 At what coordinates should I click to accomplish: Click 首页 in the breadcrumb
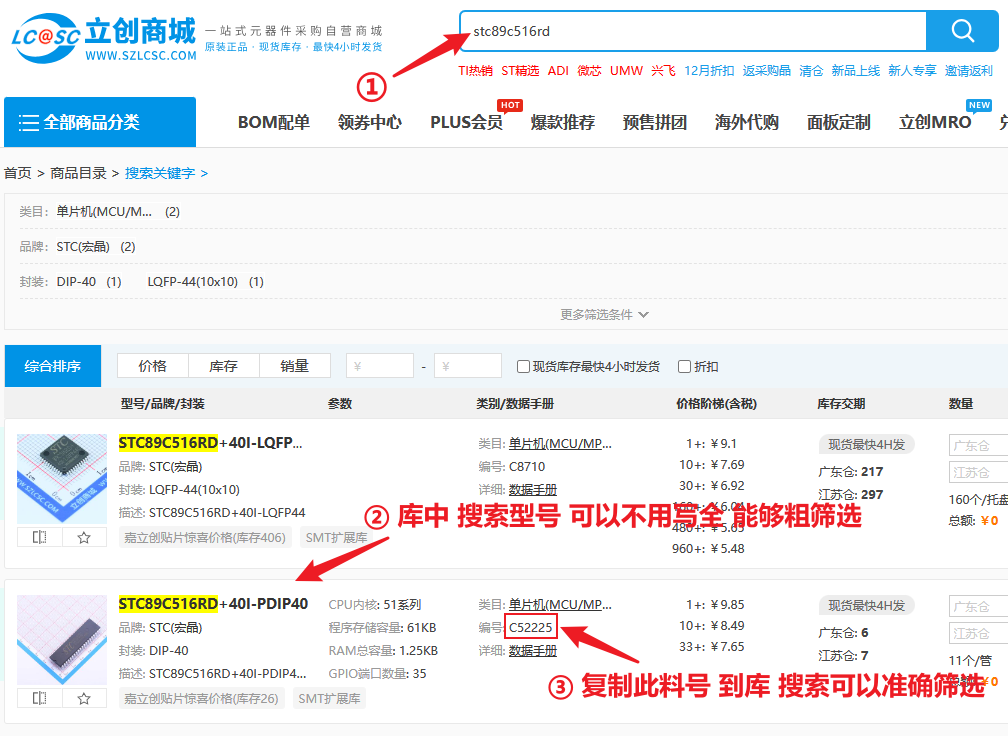coord(17,173)
